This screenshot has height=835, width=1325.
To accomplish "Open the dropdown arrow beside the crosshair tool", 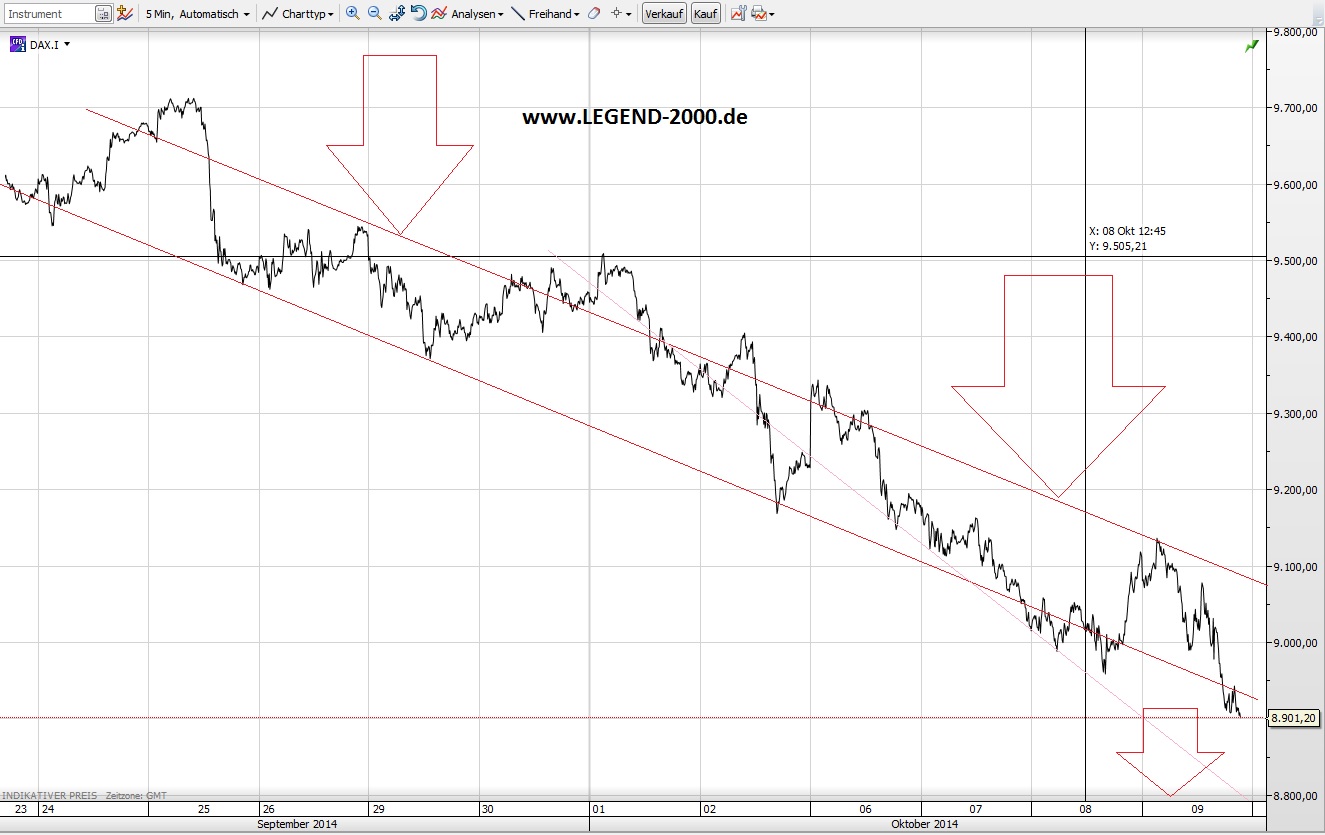I will coord(628,13).
